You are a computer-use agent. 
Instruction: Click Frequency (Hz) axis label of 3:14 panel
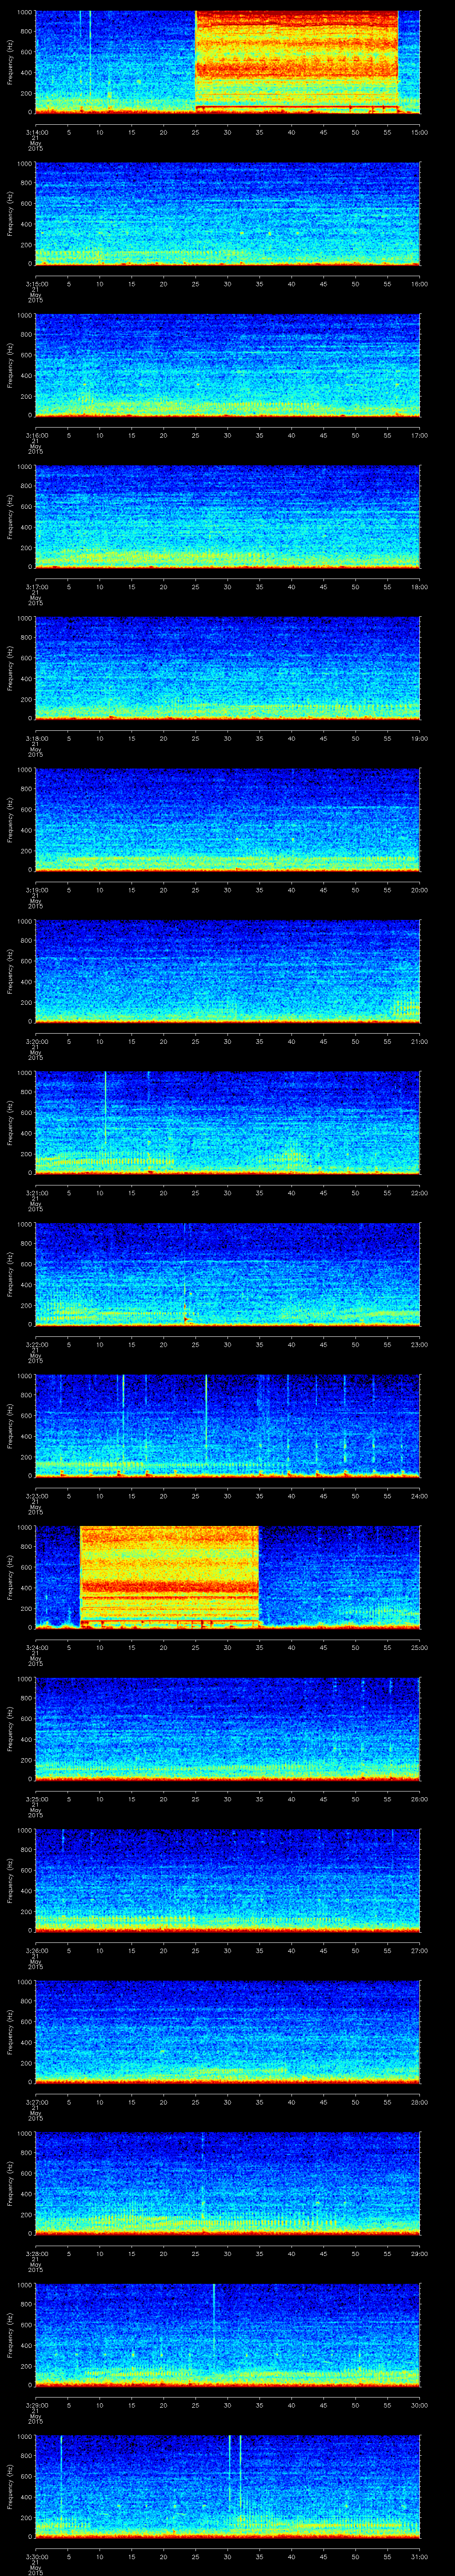10,62
